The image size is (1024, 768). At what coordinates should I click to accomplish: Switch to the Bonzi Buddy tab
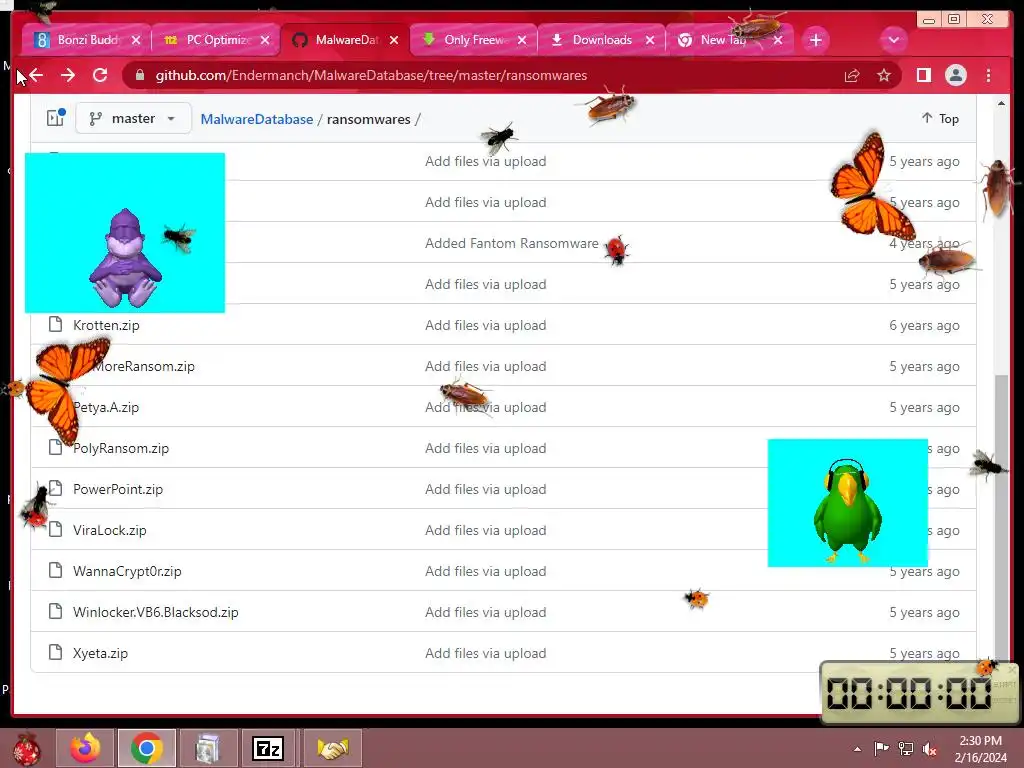[86, 40]
